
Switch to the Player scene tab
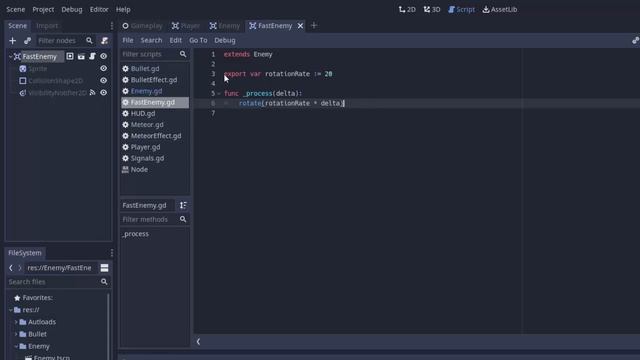click(x=186, y=26)
